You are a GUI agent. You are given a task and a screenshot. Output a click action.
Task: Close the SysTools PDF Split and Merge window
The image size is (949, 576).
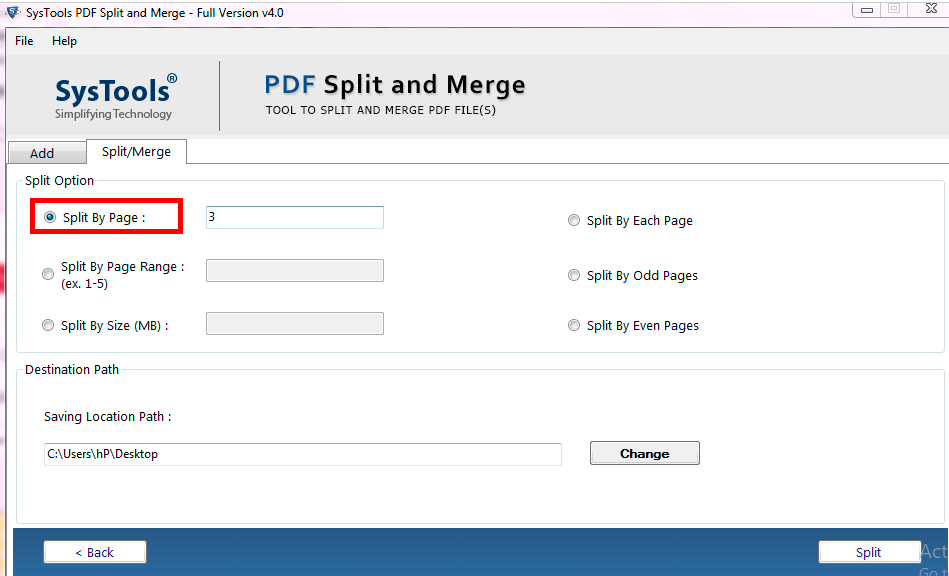tap(931, 8)
